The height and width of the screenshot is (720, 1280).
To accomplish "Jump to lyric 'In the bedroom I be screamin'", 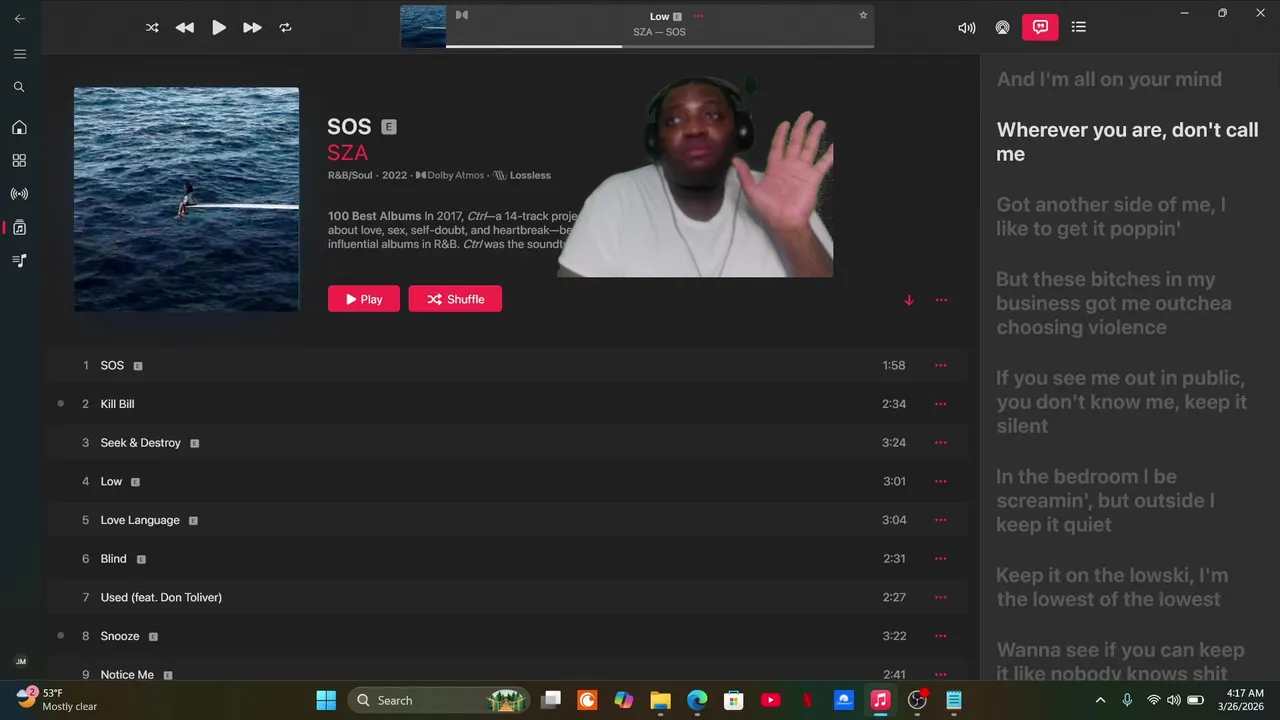I will [x=1105, y=500].
